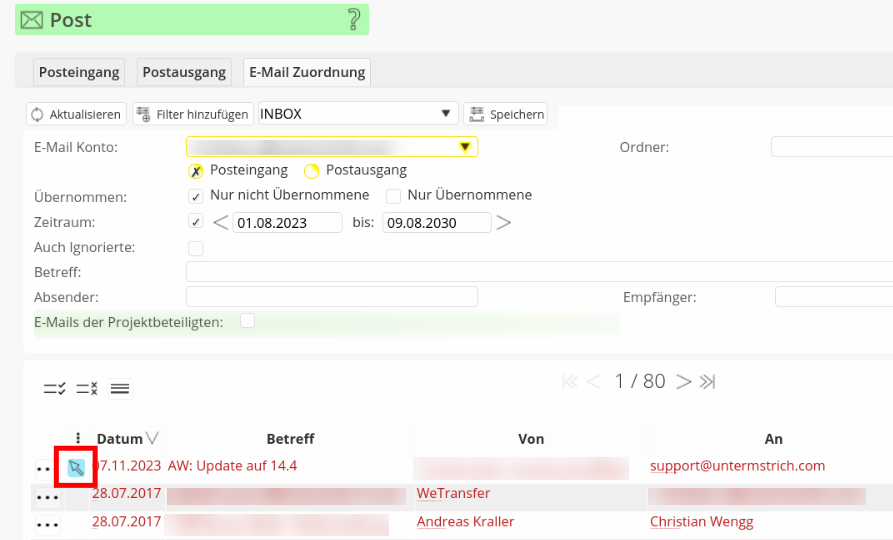
Task: Click the assign icon in first email row
Action: [76, 467]
